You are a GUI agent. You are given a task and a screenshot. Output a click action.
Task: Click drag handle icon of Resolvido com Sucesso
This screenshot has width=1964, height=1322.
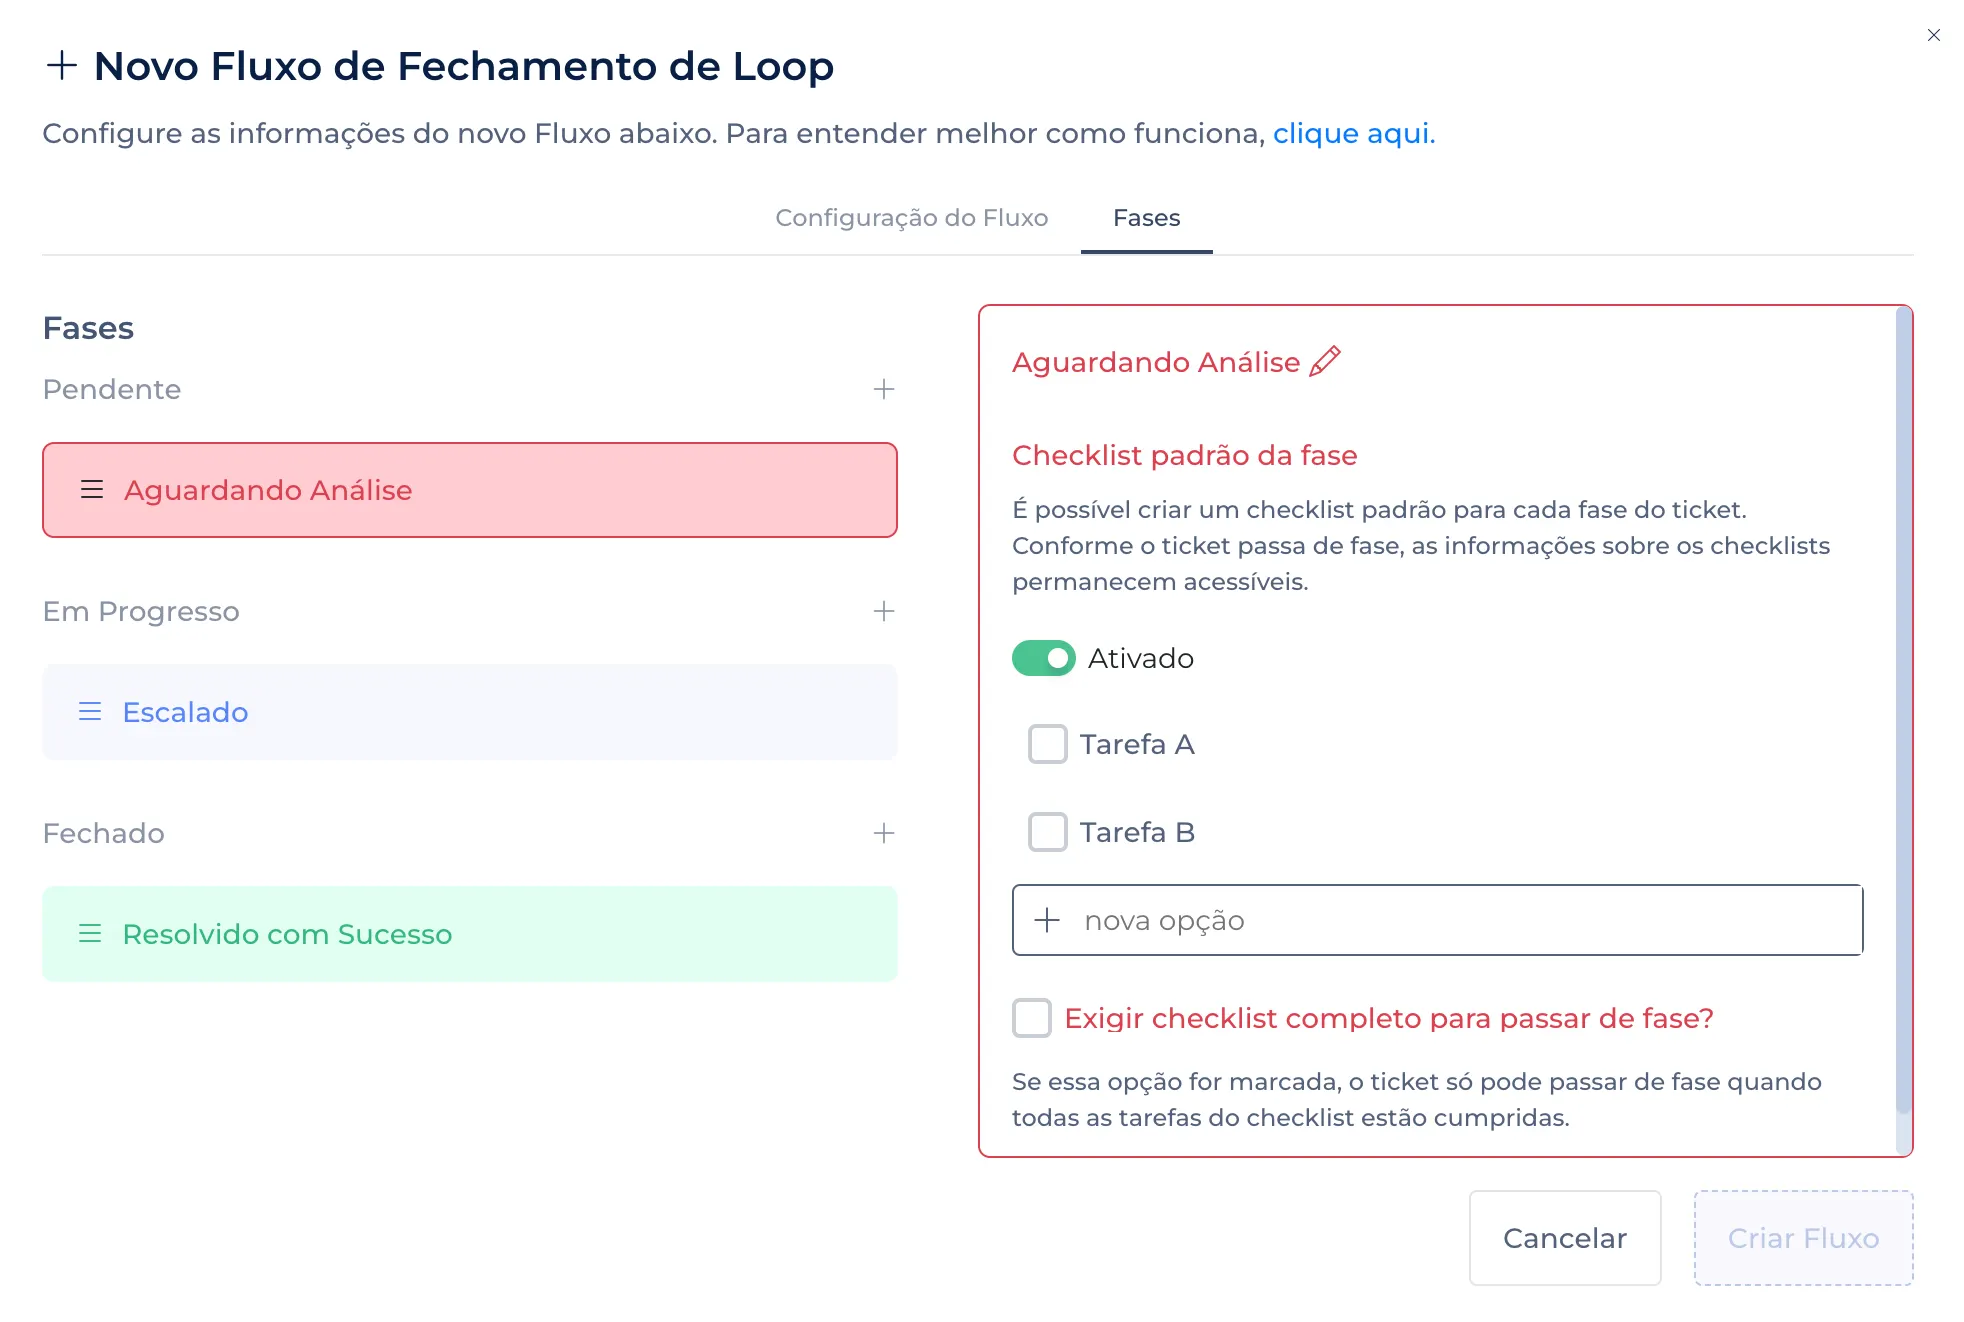pyautogui.click(x=90, y=934)
